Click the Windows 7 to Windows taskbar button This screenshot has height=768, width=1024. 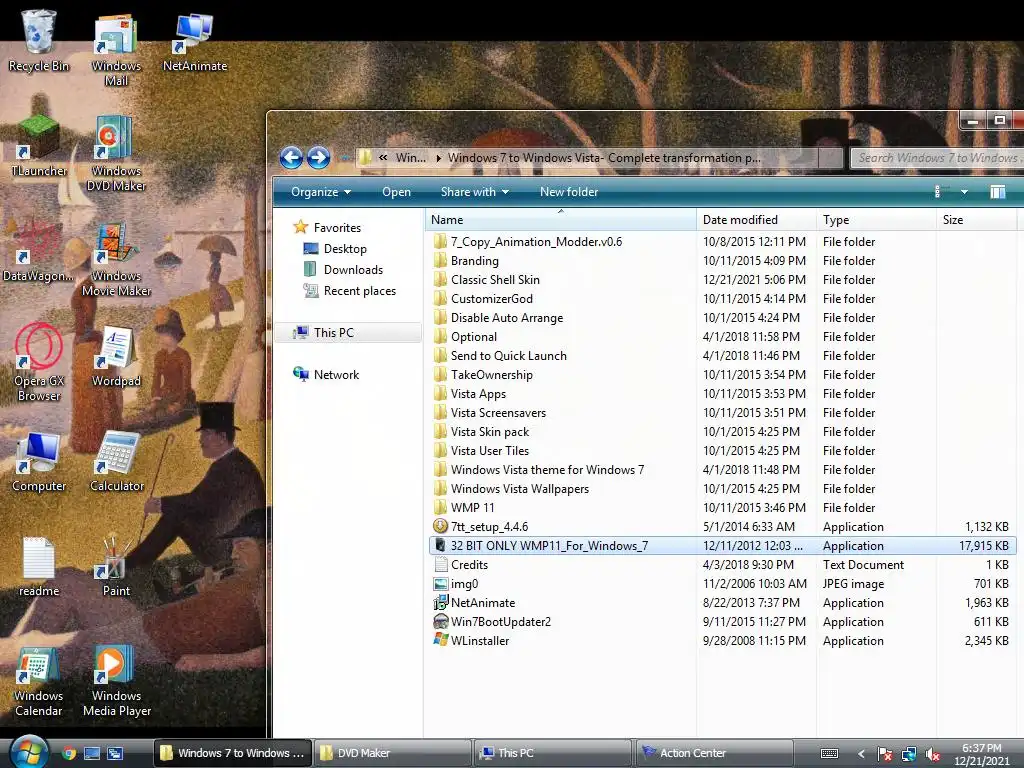click(x=232, y=753)
